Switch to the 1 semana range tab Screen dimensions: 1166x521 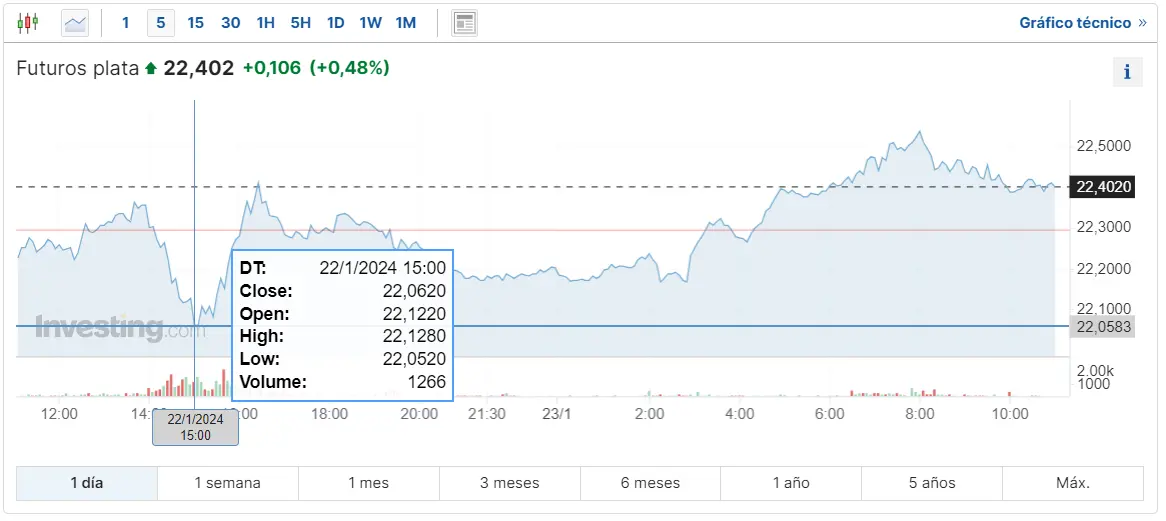point(227,483)
